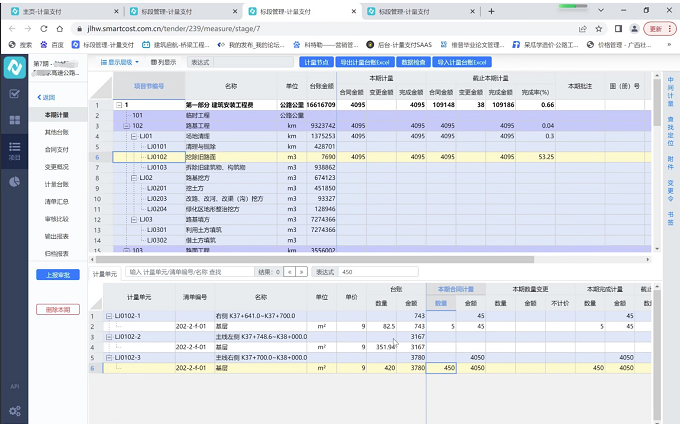
Task: Click the 导出计量台账Excel button
Action: point(364,62)
